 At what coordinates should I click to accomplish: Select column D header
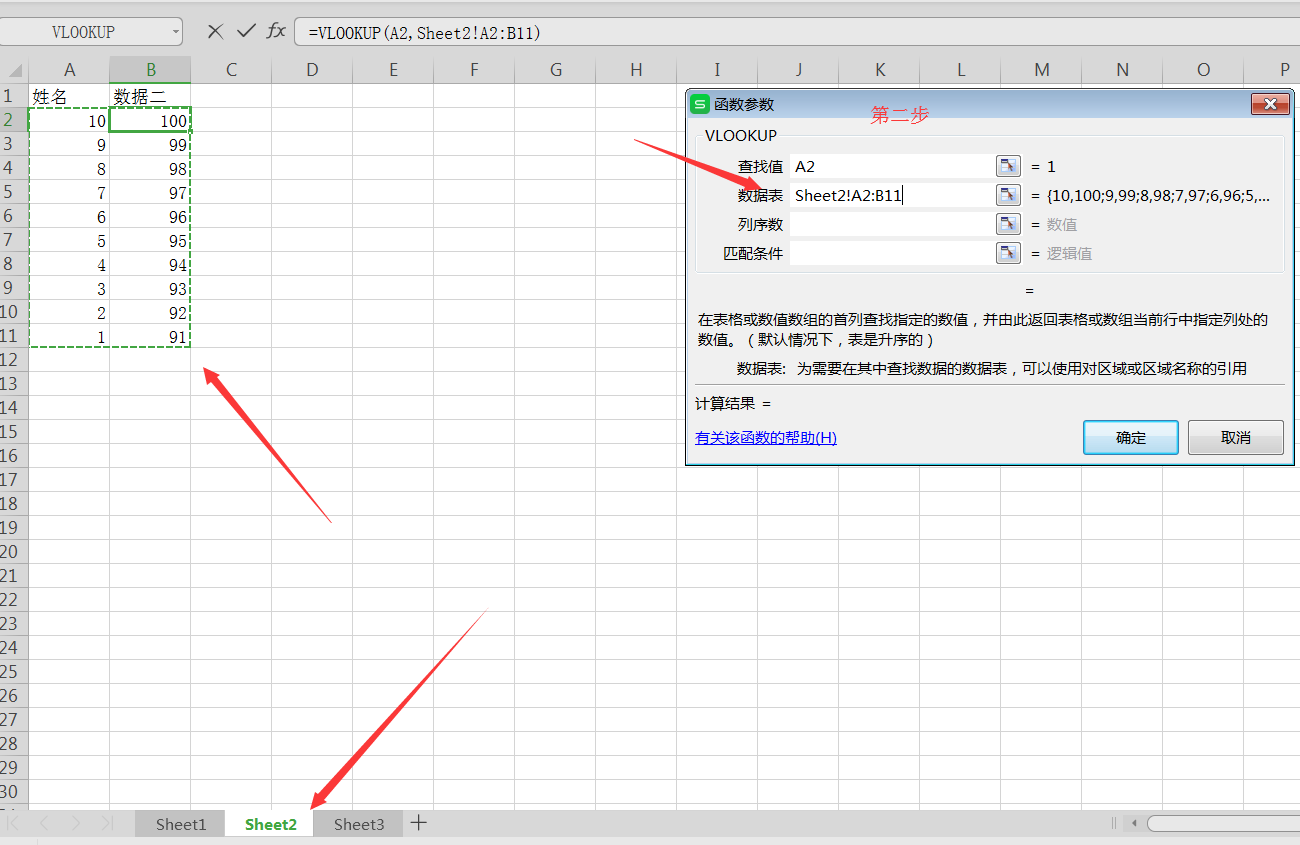pyautogui.click(x=312, y=70)
